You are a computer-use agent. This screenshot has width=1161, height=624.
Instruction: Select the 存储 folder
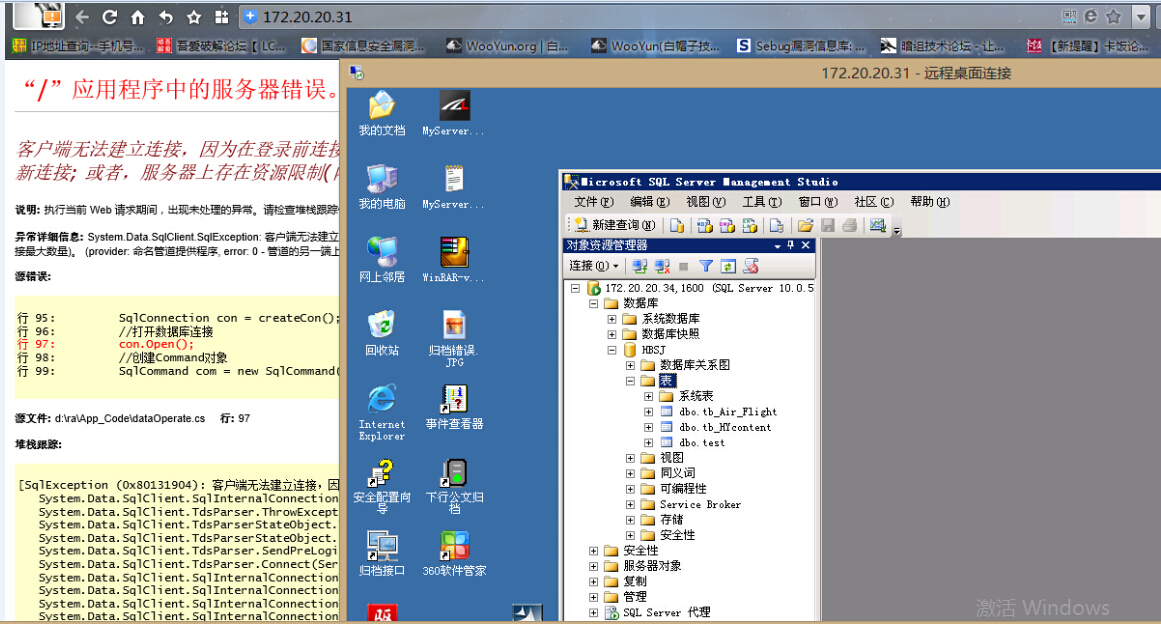tap(672, 520)
